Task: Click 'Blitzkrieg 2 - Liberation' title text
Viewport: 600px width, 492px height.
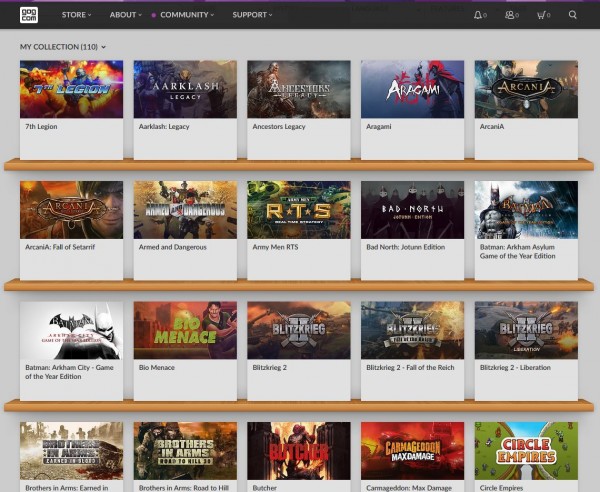Action: tap(515, 367)
